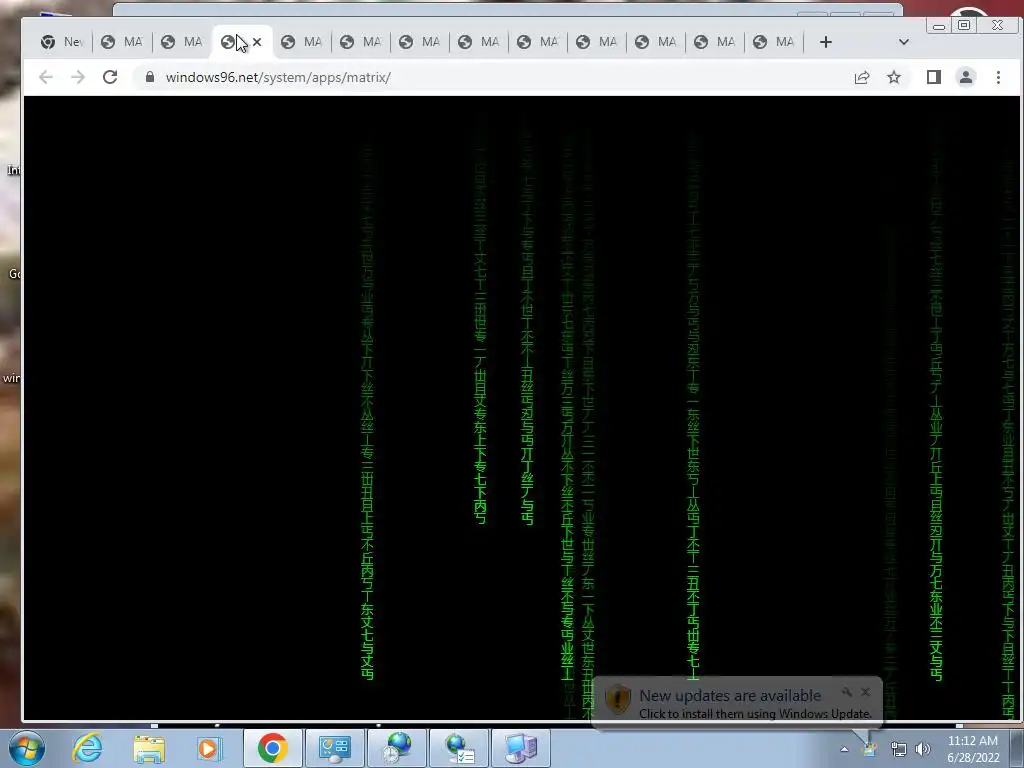
Task: Switch to the first MA tab after New Tab
Action: pyautogui.click(x=122, y=42)
